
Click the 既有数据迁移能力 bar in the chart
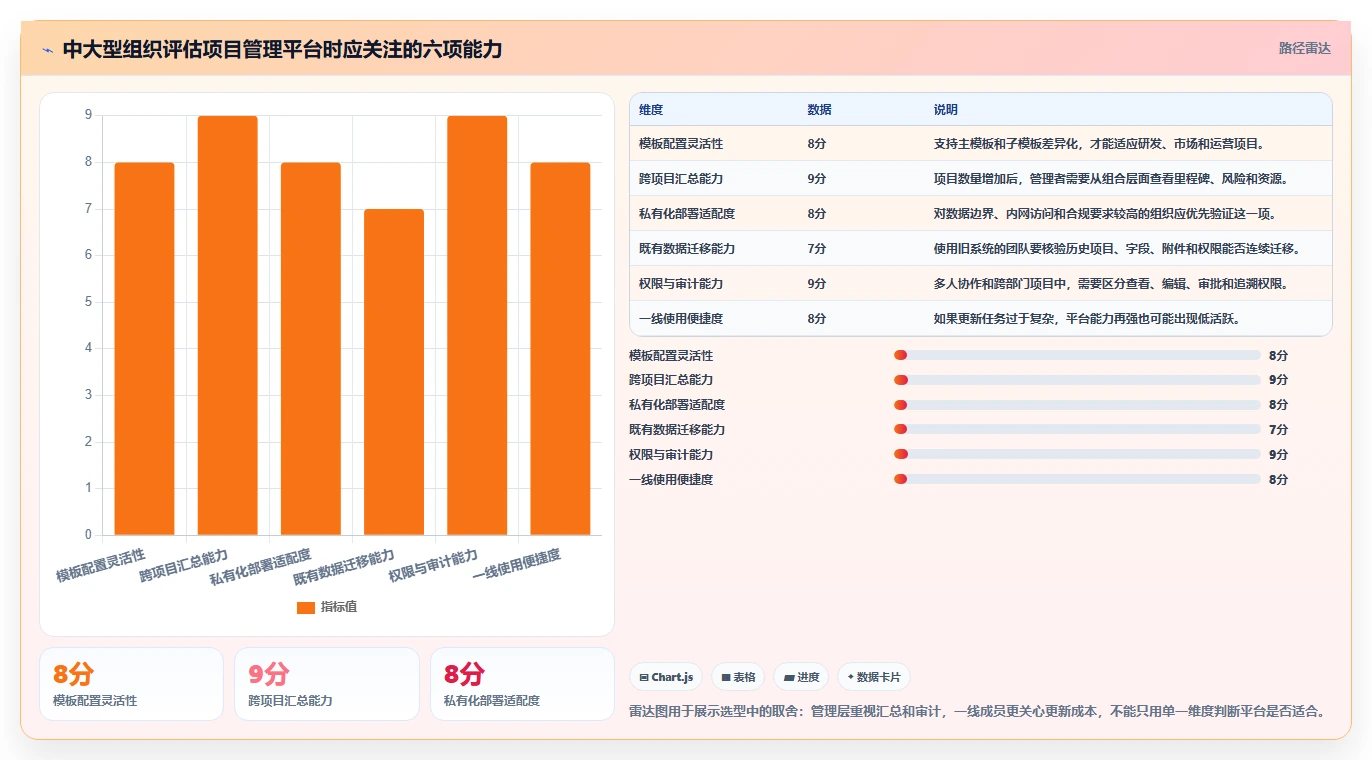(394, 372)
